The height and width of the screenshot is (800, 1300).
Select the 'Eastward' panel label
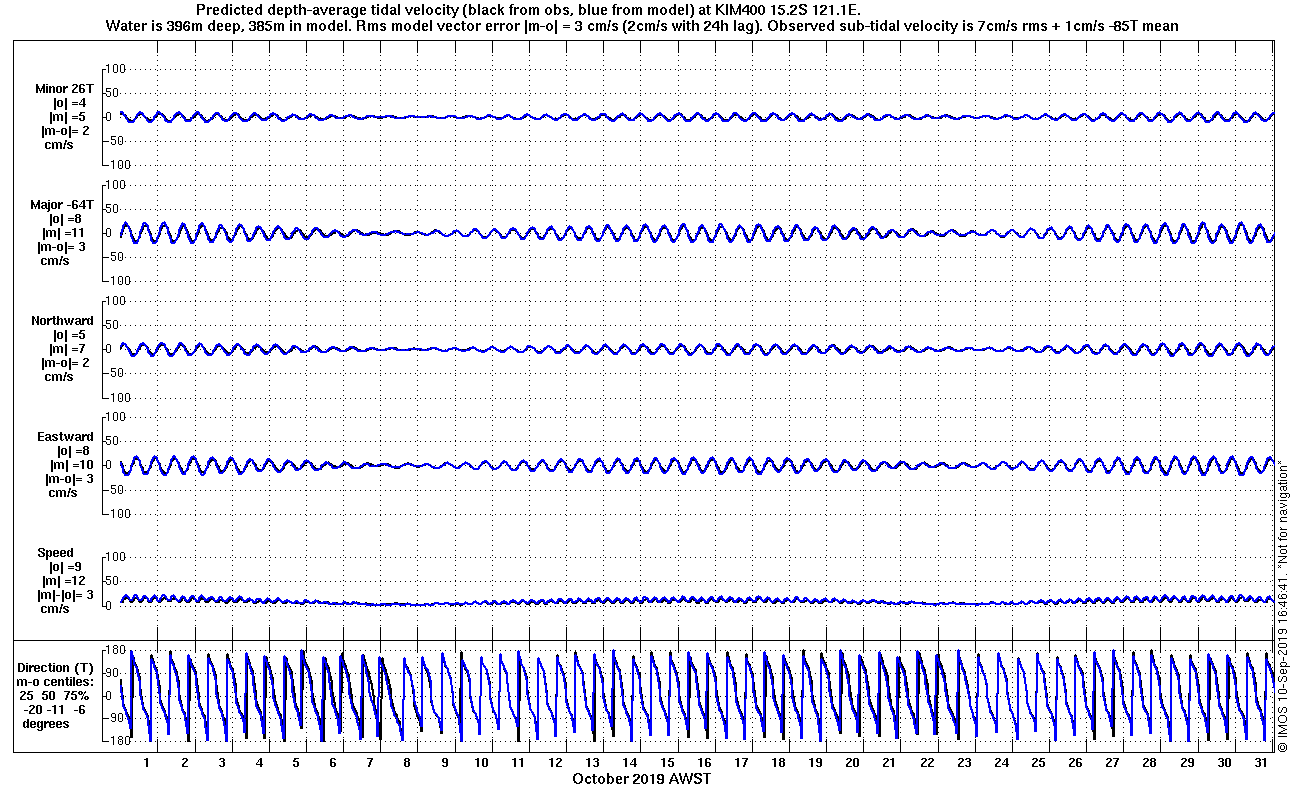[x=65, y=437]
